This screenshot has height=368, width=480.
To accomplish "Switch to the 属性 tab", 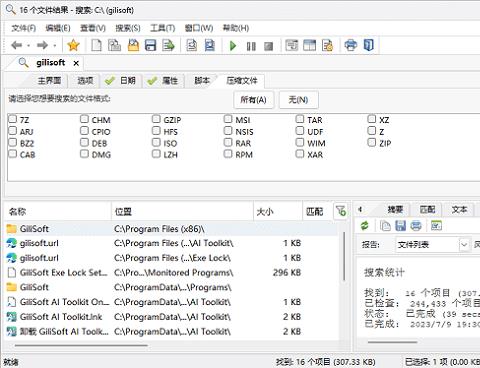I will point(164,81).
